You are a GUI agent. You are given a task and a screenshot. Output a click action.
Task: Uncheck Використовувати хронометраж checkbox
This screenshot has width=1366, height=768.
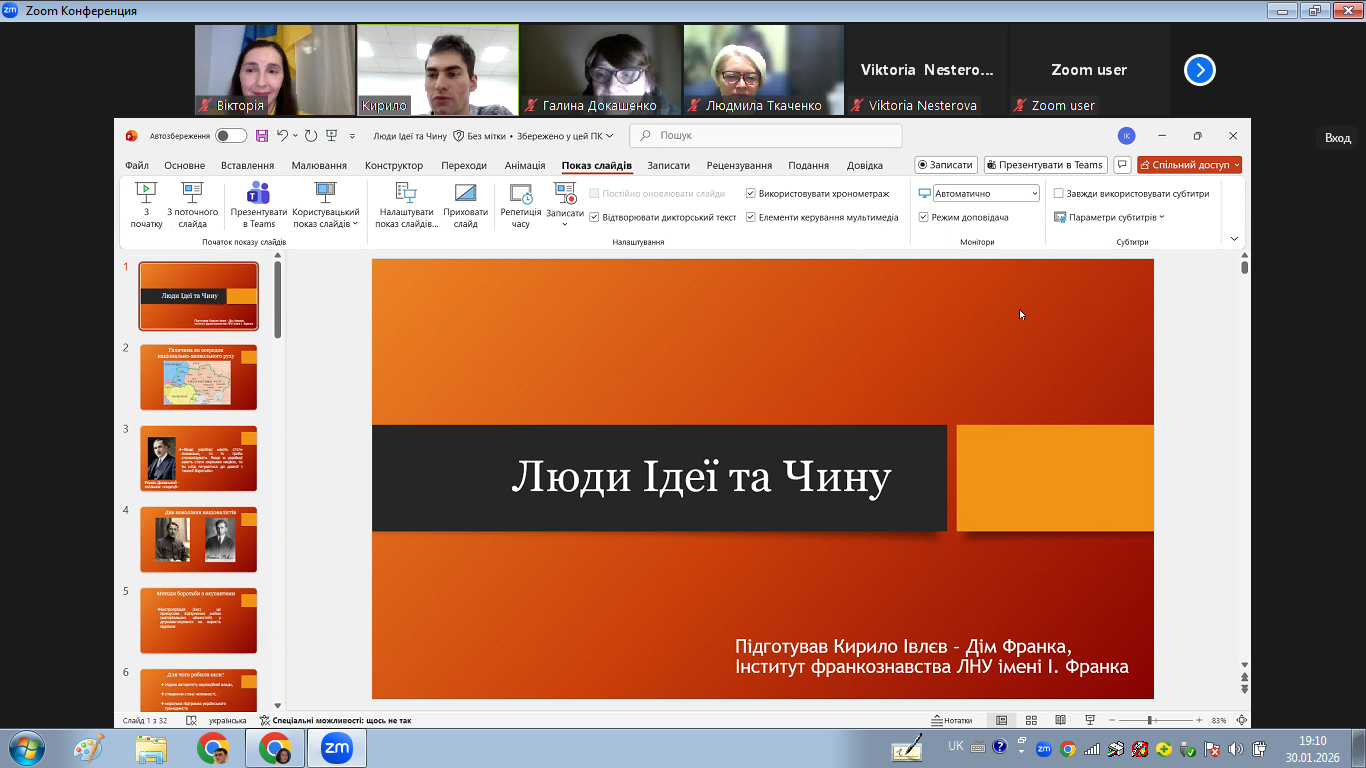click(751, 194)
